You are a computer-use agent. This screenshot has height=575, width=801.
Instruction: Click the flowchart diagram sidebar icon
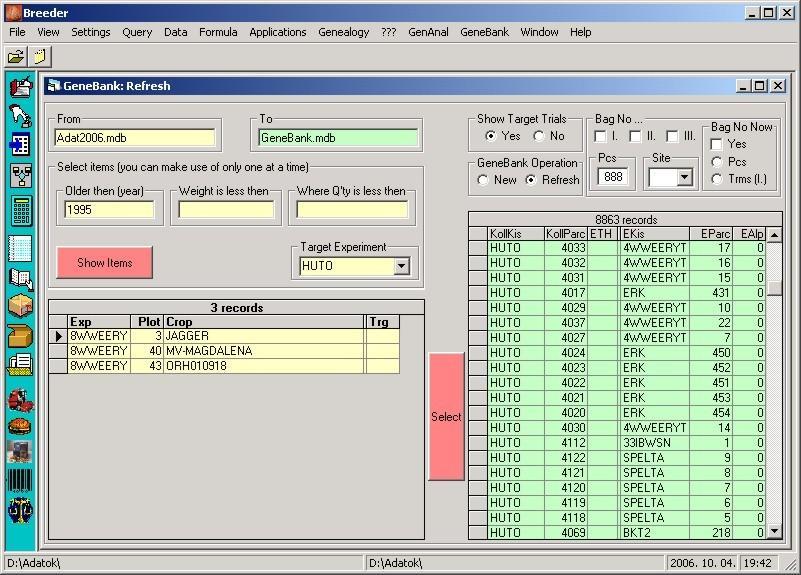(21, 175)
